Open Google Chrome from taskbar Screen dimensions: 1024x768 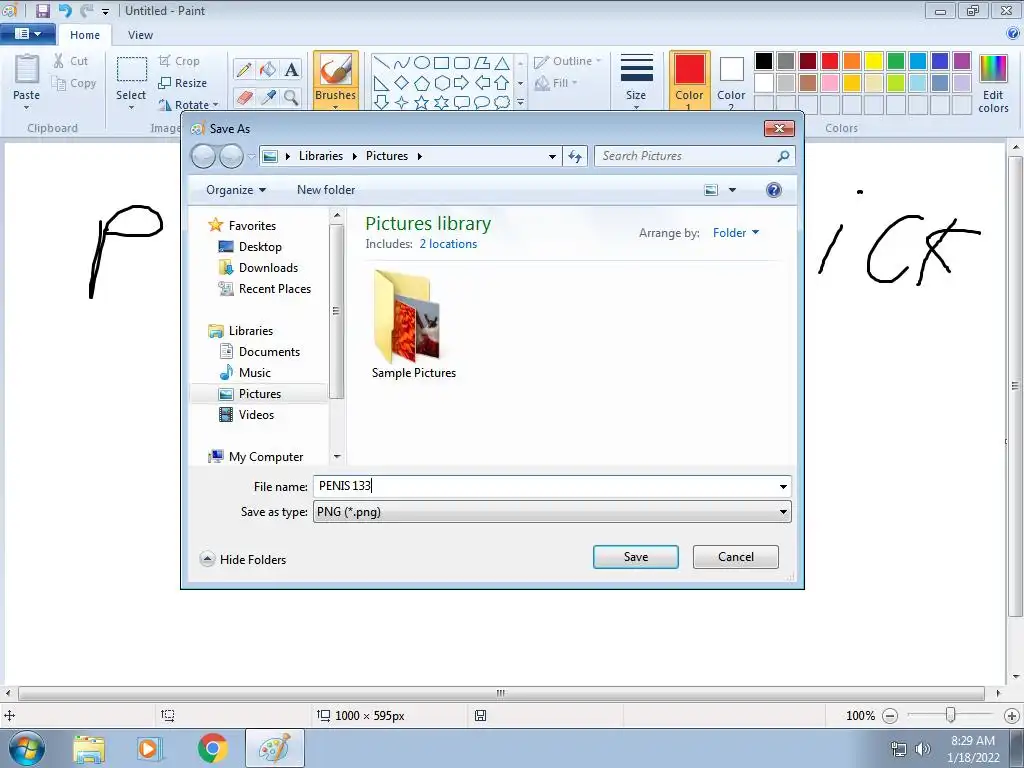(212, 748)
